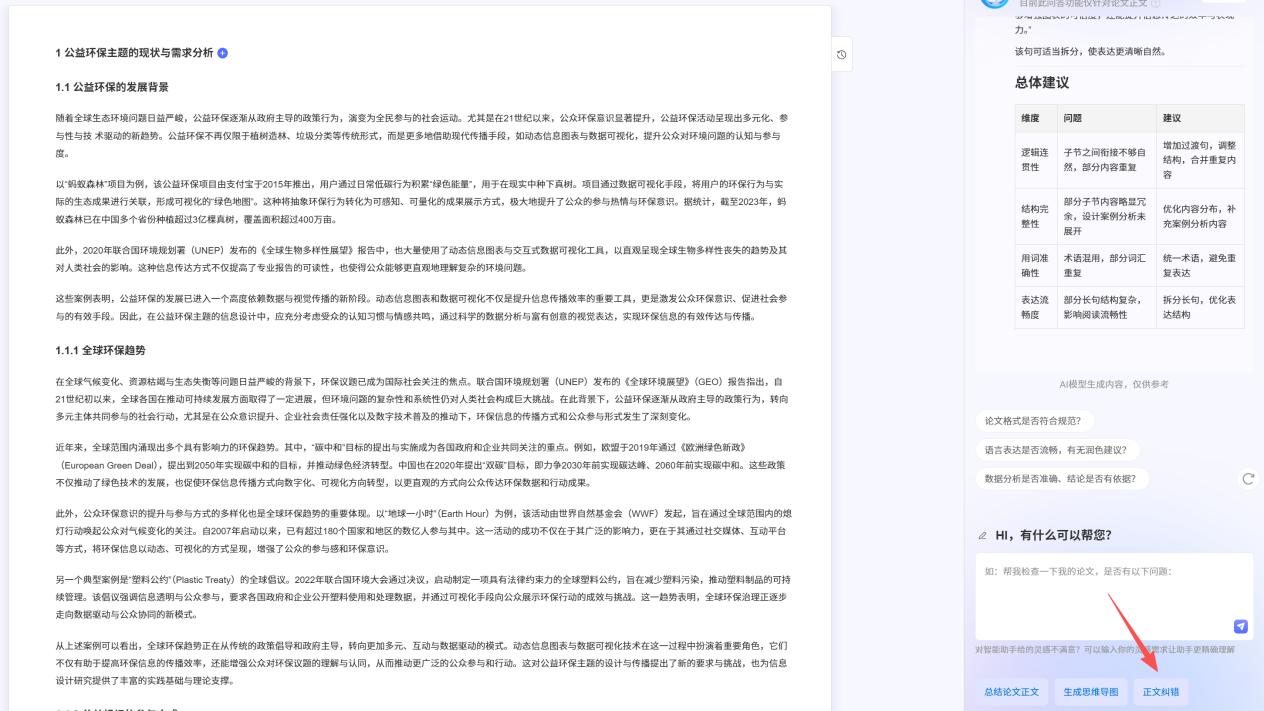Click table cell 逻辑连贯性
1264x711 pixels.
point(1036,160)
